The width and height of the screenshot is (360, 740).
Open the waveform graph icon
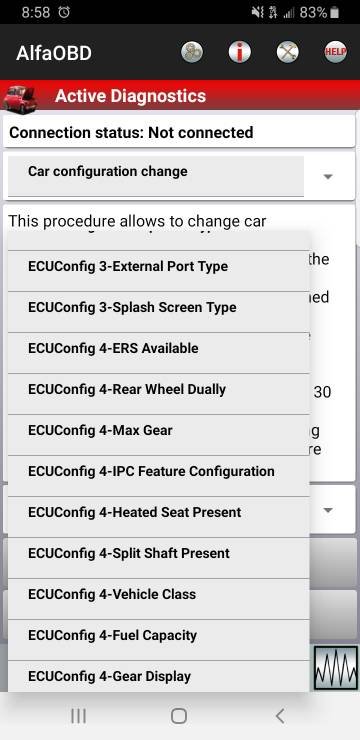(336, 668)
